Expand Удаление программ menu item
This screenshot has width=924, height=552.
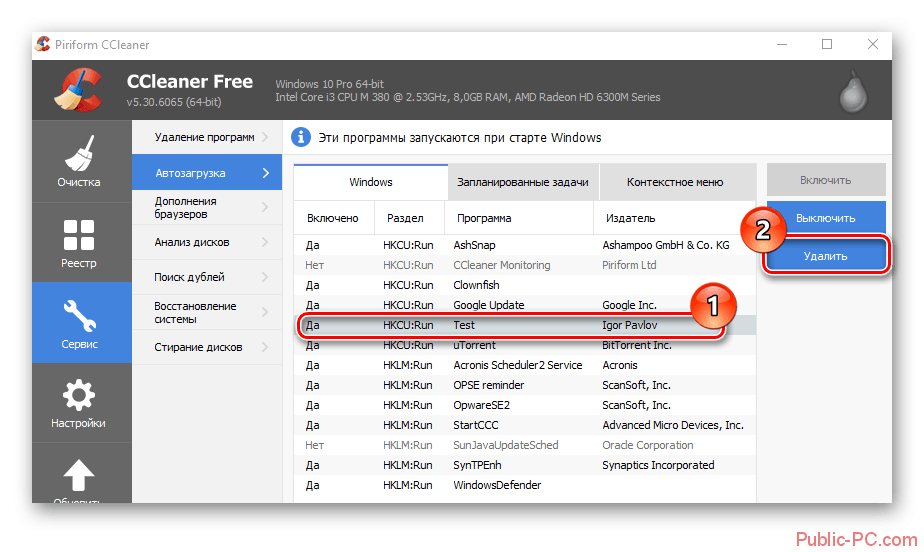pos(205,137)
